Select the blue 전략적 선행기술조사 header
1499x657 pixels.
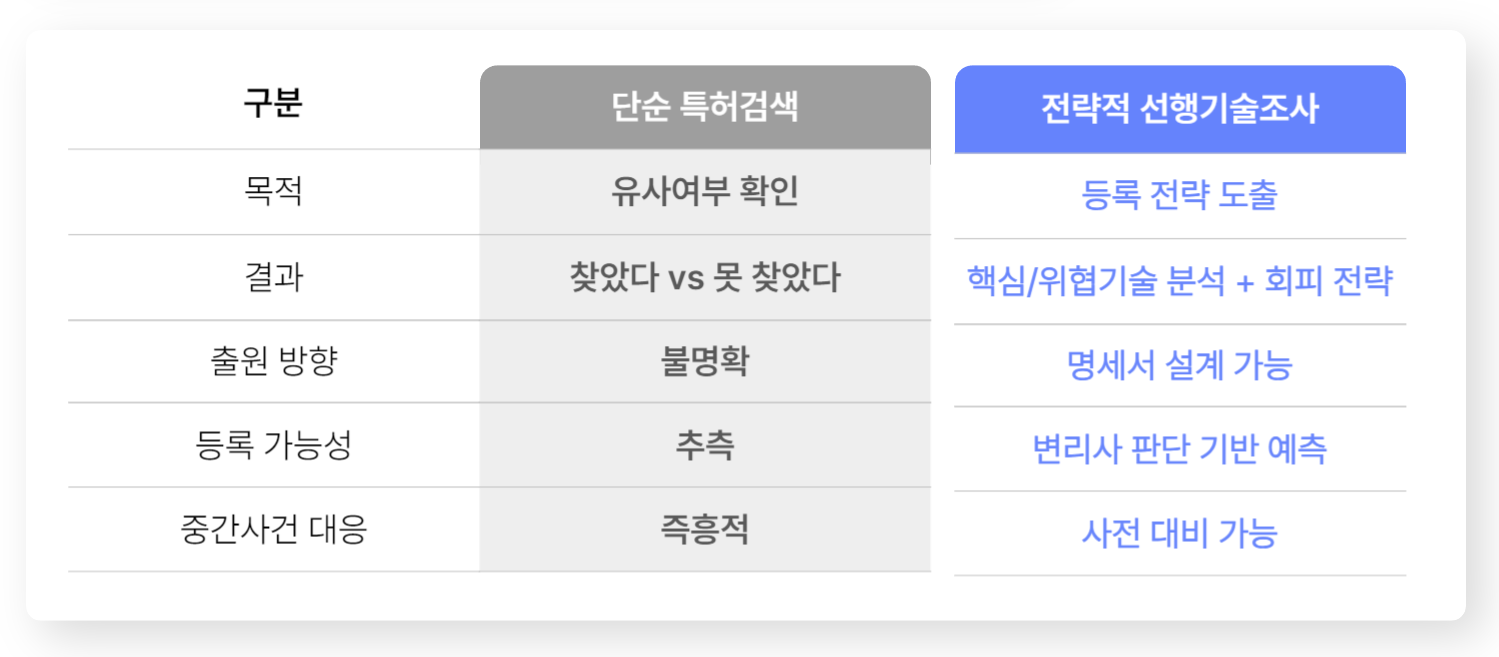coord(1180,109)
